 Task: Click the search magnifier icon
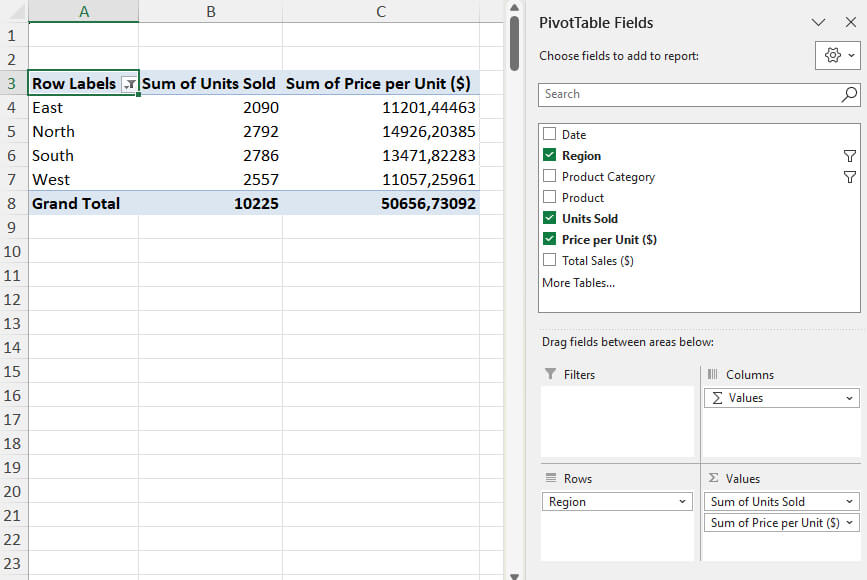click(849, 94)
